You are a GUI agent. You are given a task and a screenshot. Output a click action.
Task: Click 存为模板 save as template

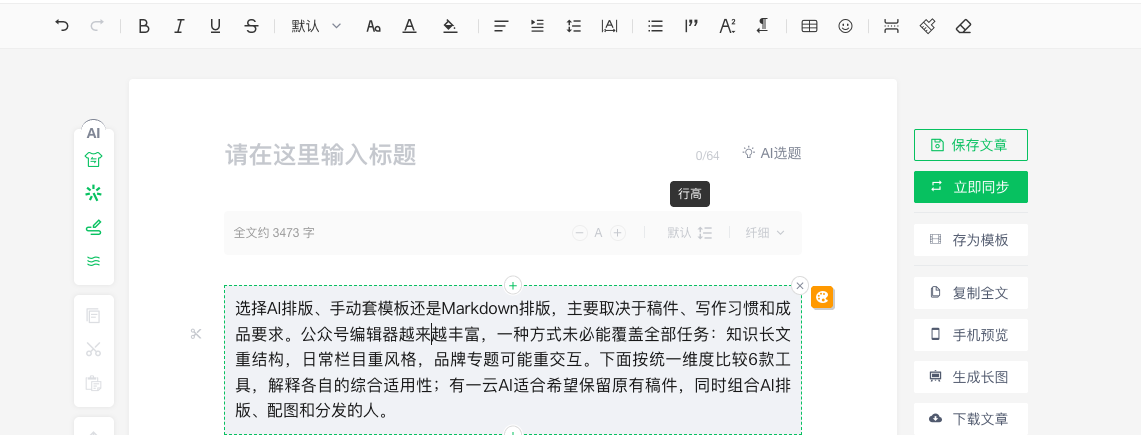pyautogui.click(x=971, y=240)
